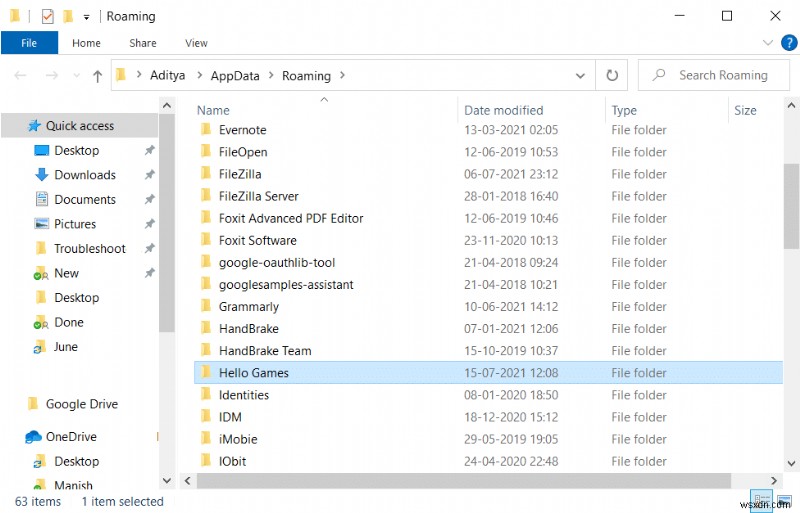Click the pin icon next to Downloads
Image resolution: width=800 pixels, height=513 pixels.
point(149,175)
